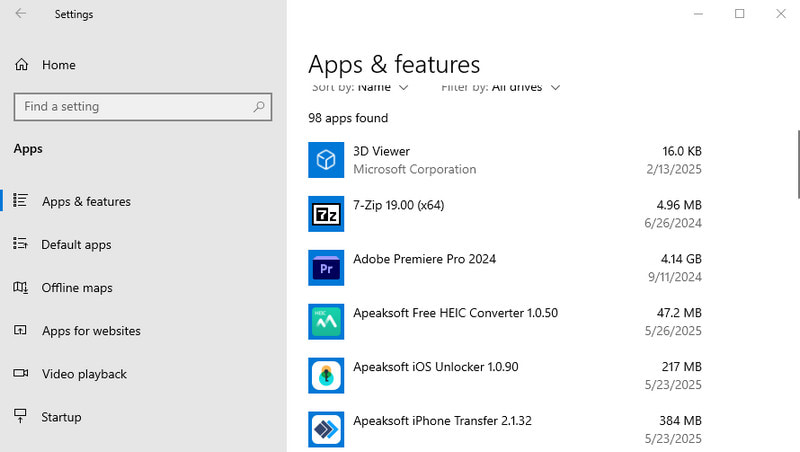Click the 98 apps found text

(x=348, y=118)
